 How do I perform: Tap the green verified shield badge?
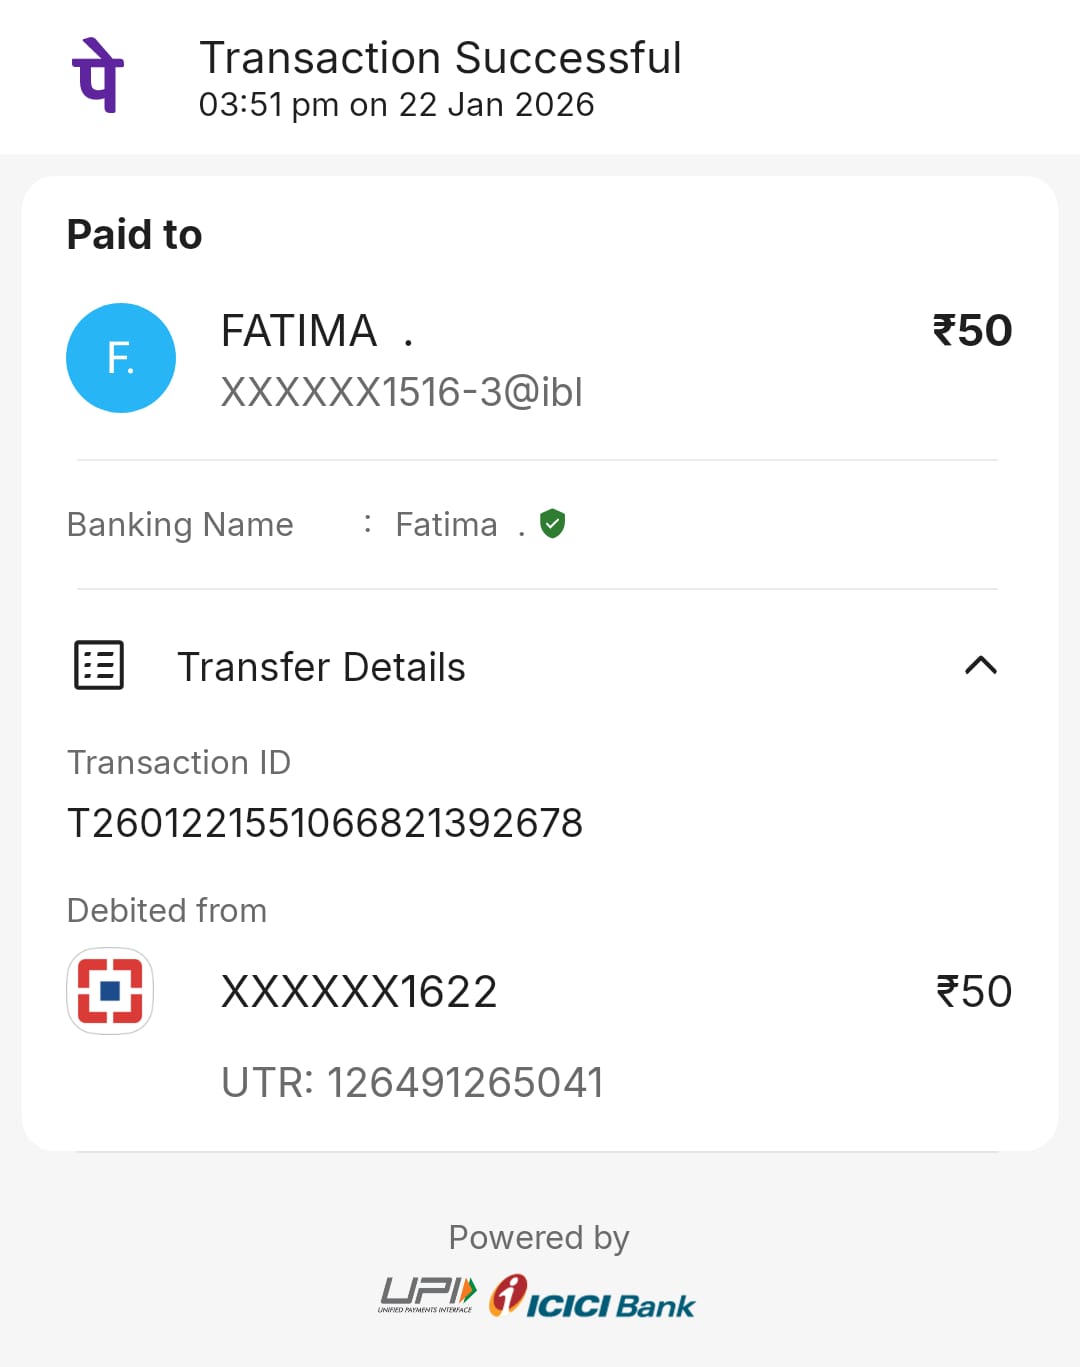(552, 523)
